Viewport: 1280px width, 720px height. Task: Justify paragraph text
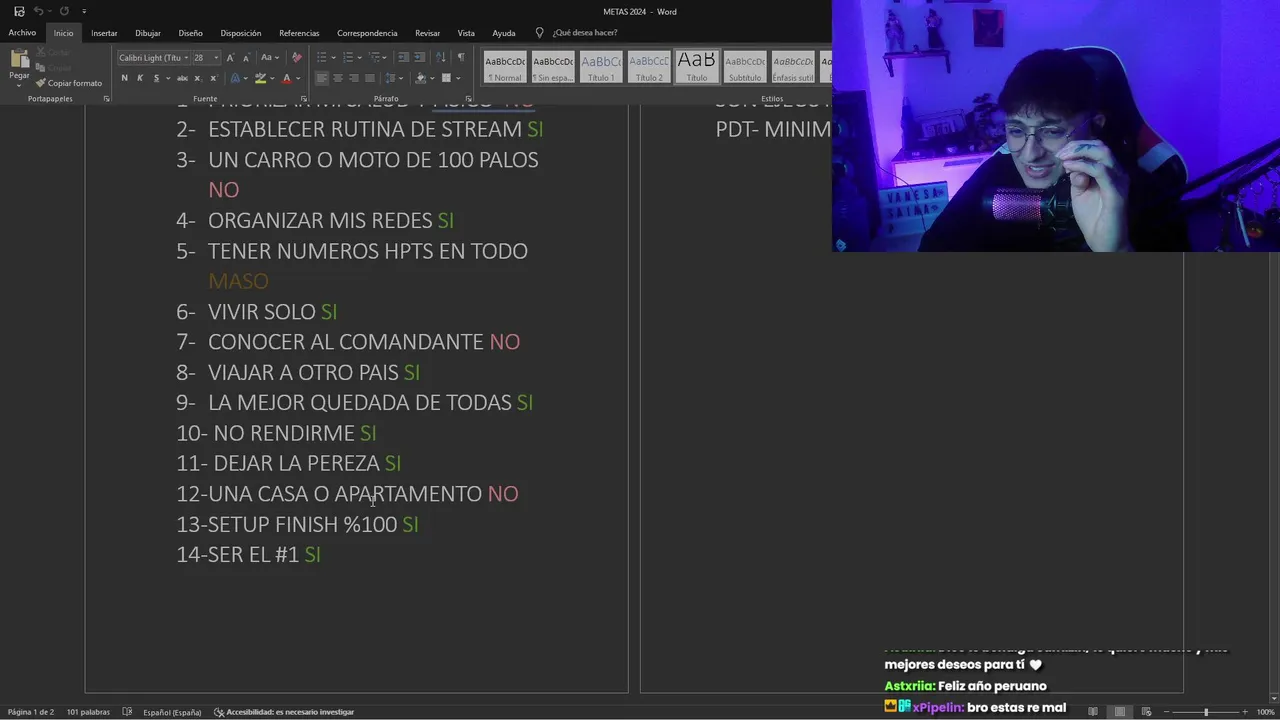tap(370, 78)
